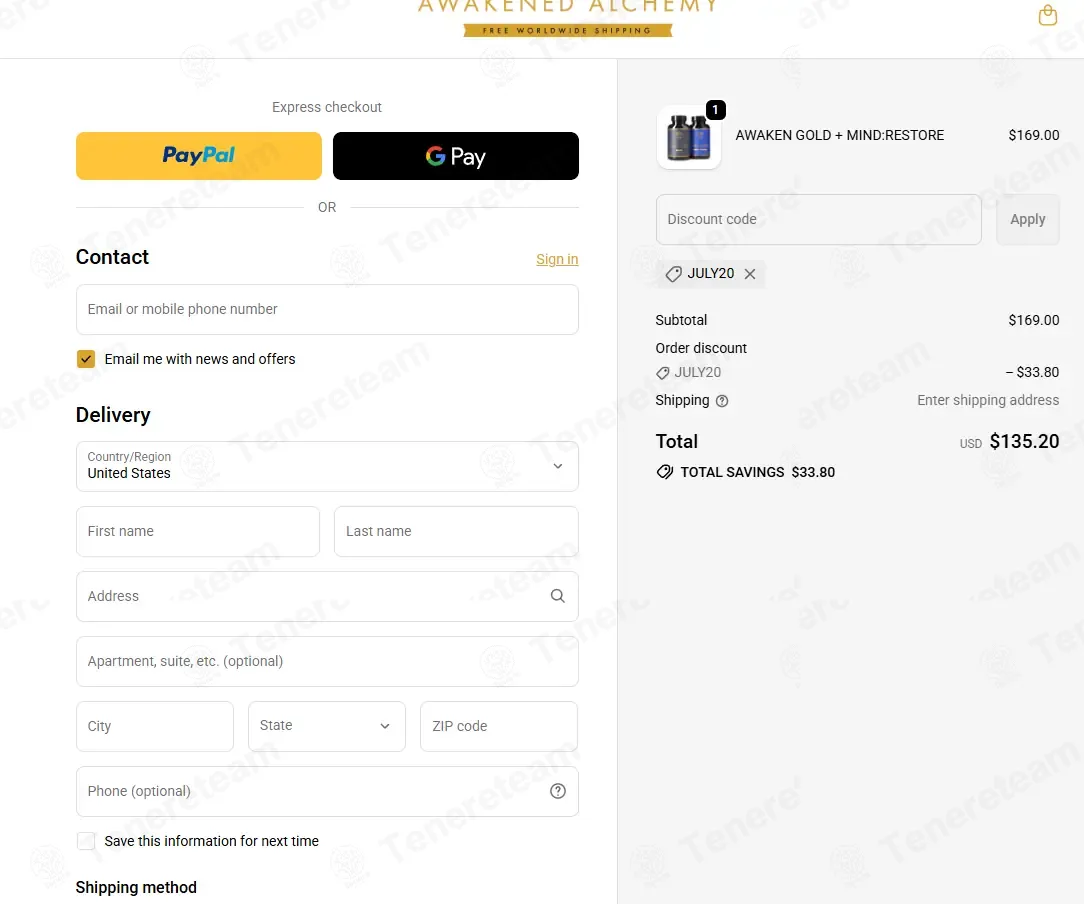Click the Awakened Alchemy logo

568,7
